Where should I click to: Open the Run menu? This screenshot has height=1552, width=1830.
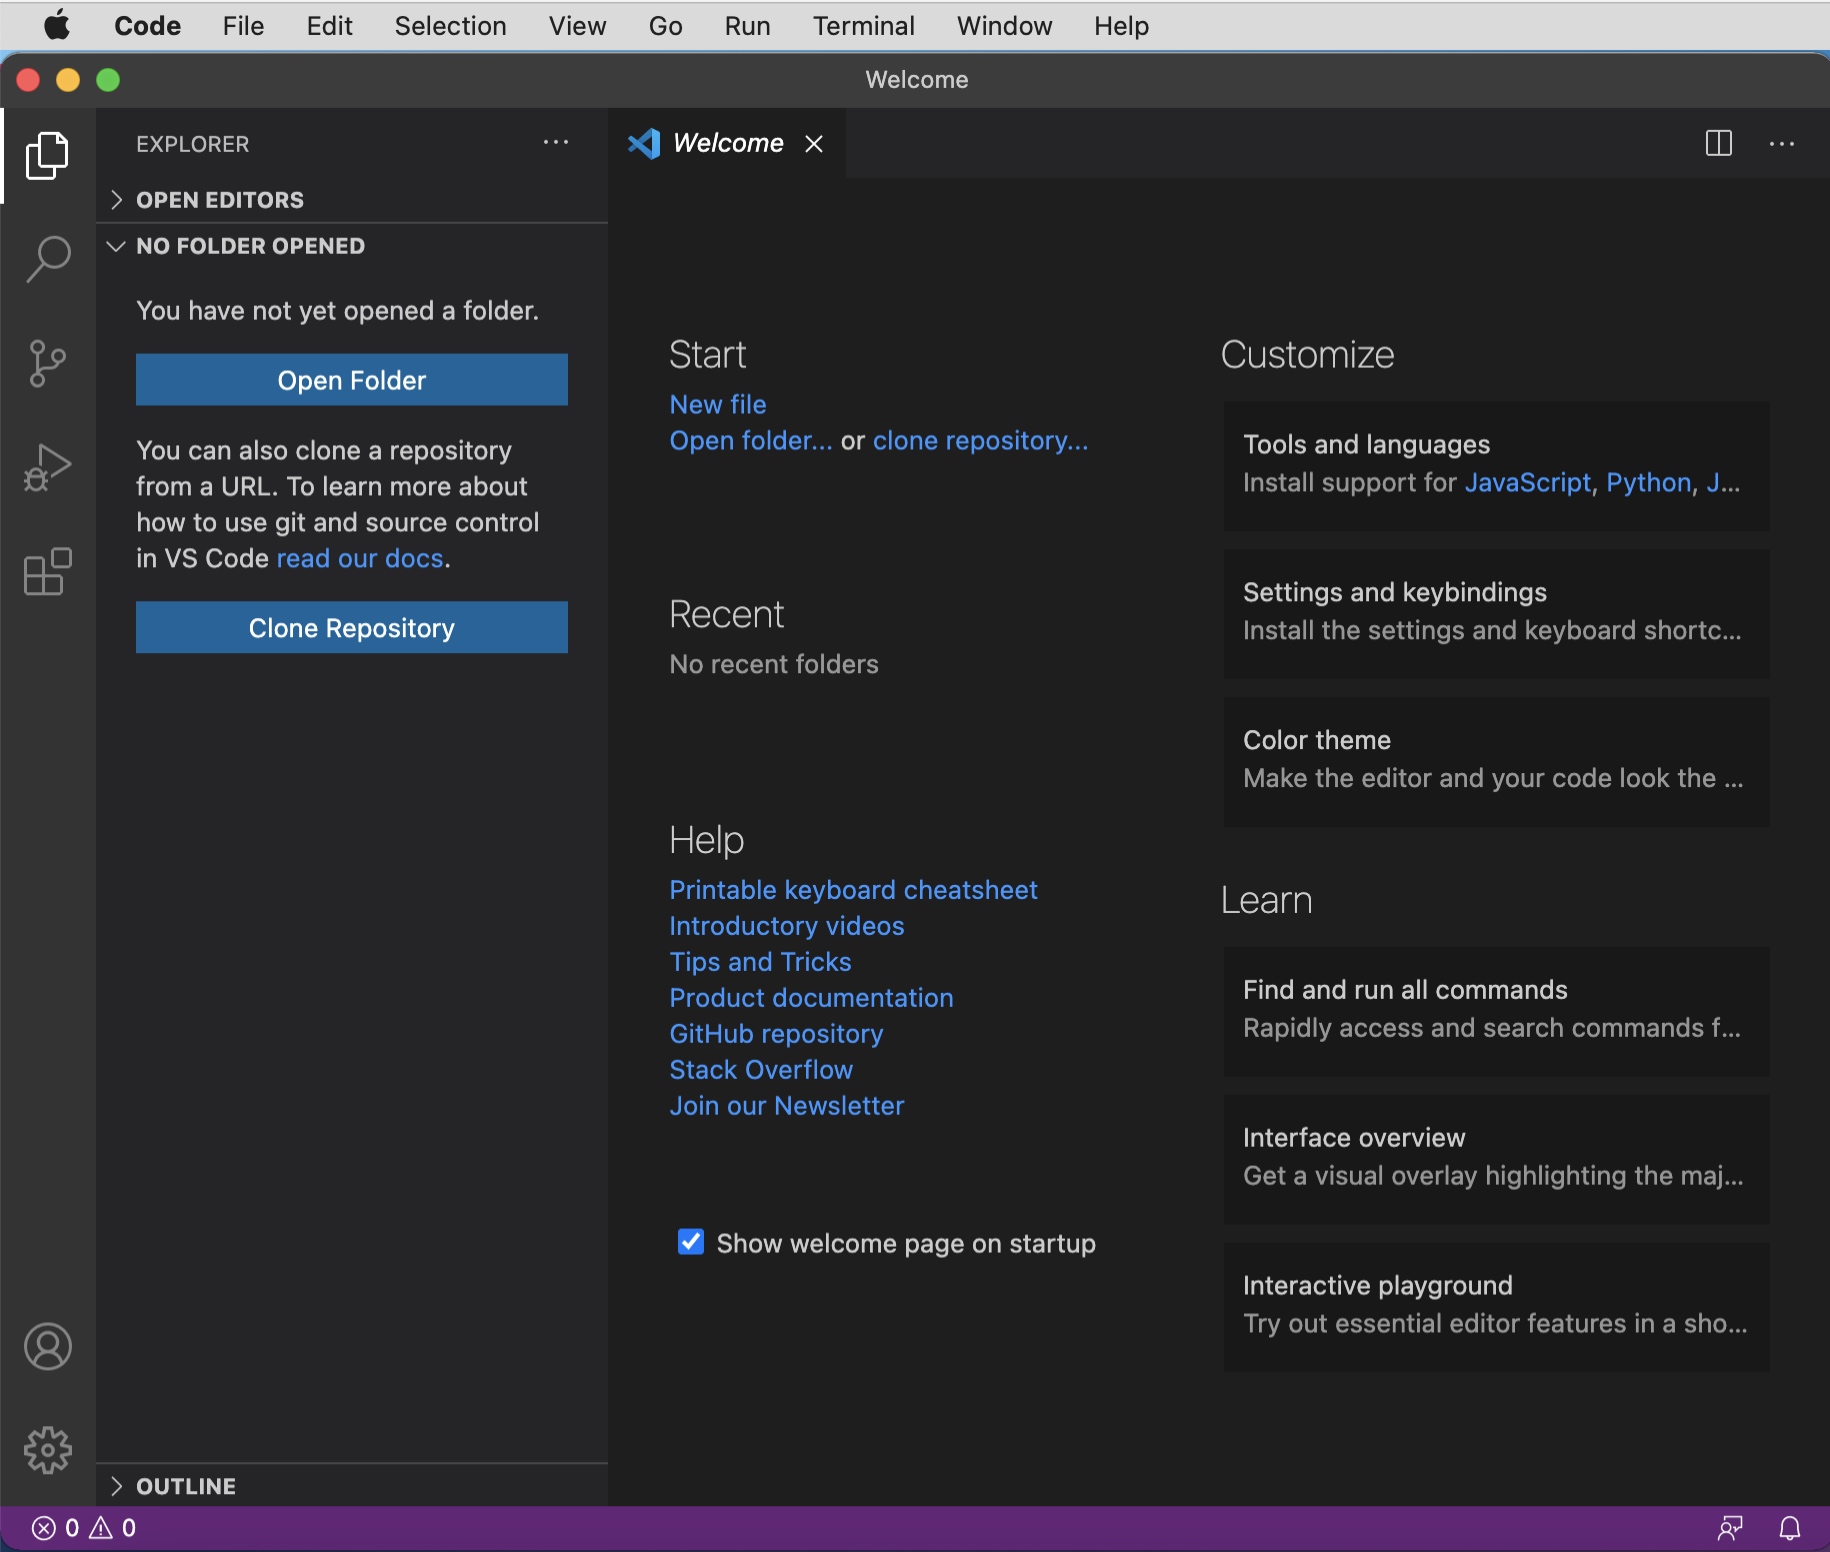[747, 26]
